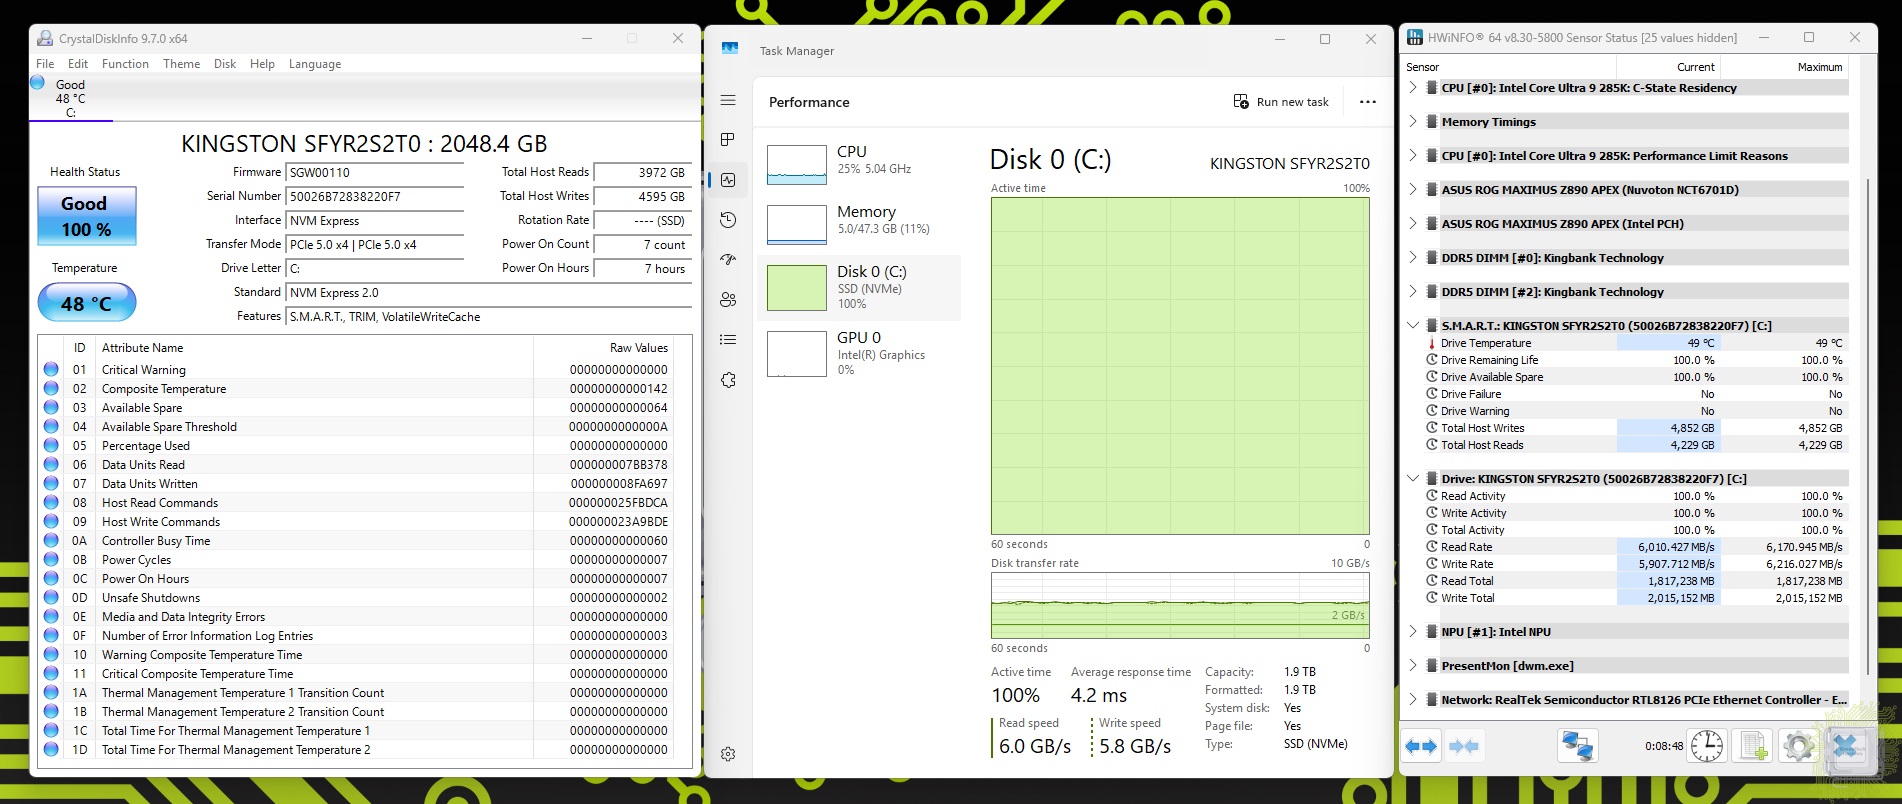The image size is (1902, 804).
Task: Open the Edit menu in CrystalDiskInfo
Action: coord(78,64)
